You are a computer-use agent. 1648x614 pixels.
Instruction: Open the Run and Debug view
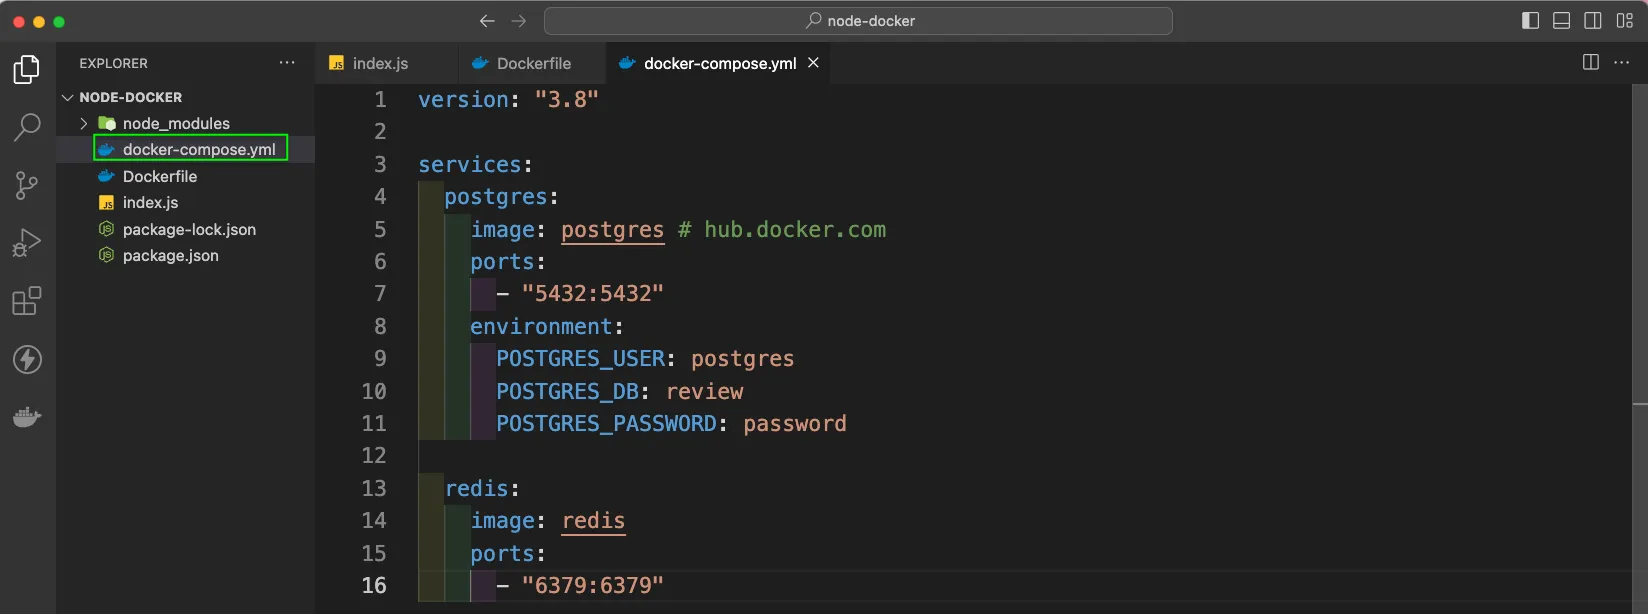point(27,243)
